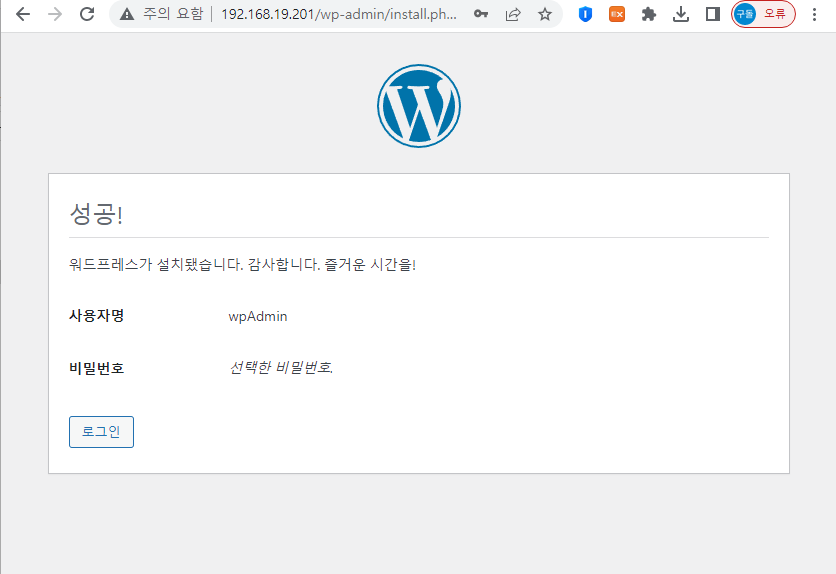
Task: Select the wpAdmin username text
Action: pyautogui.click(x=258, y=316)
